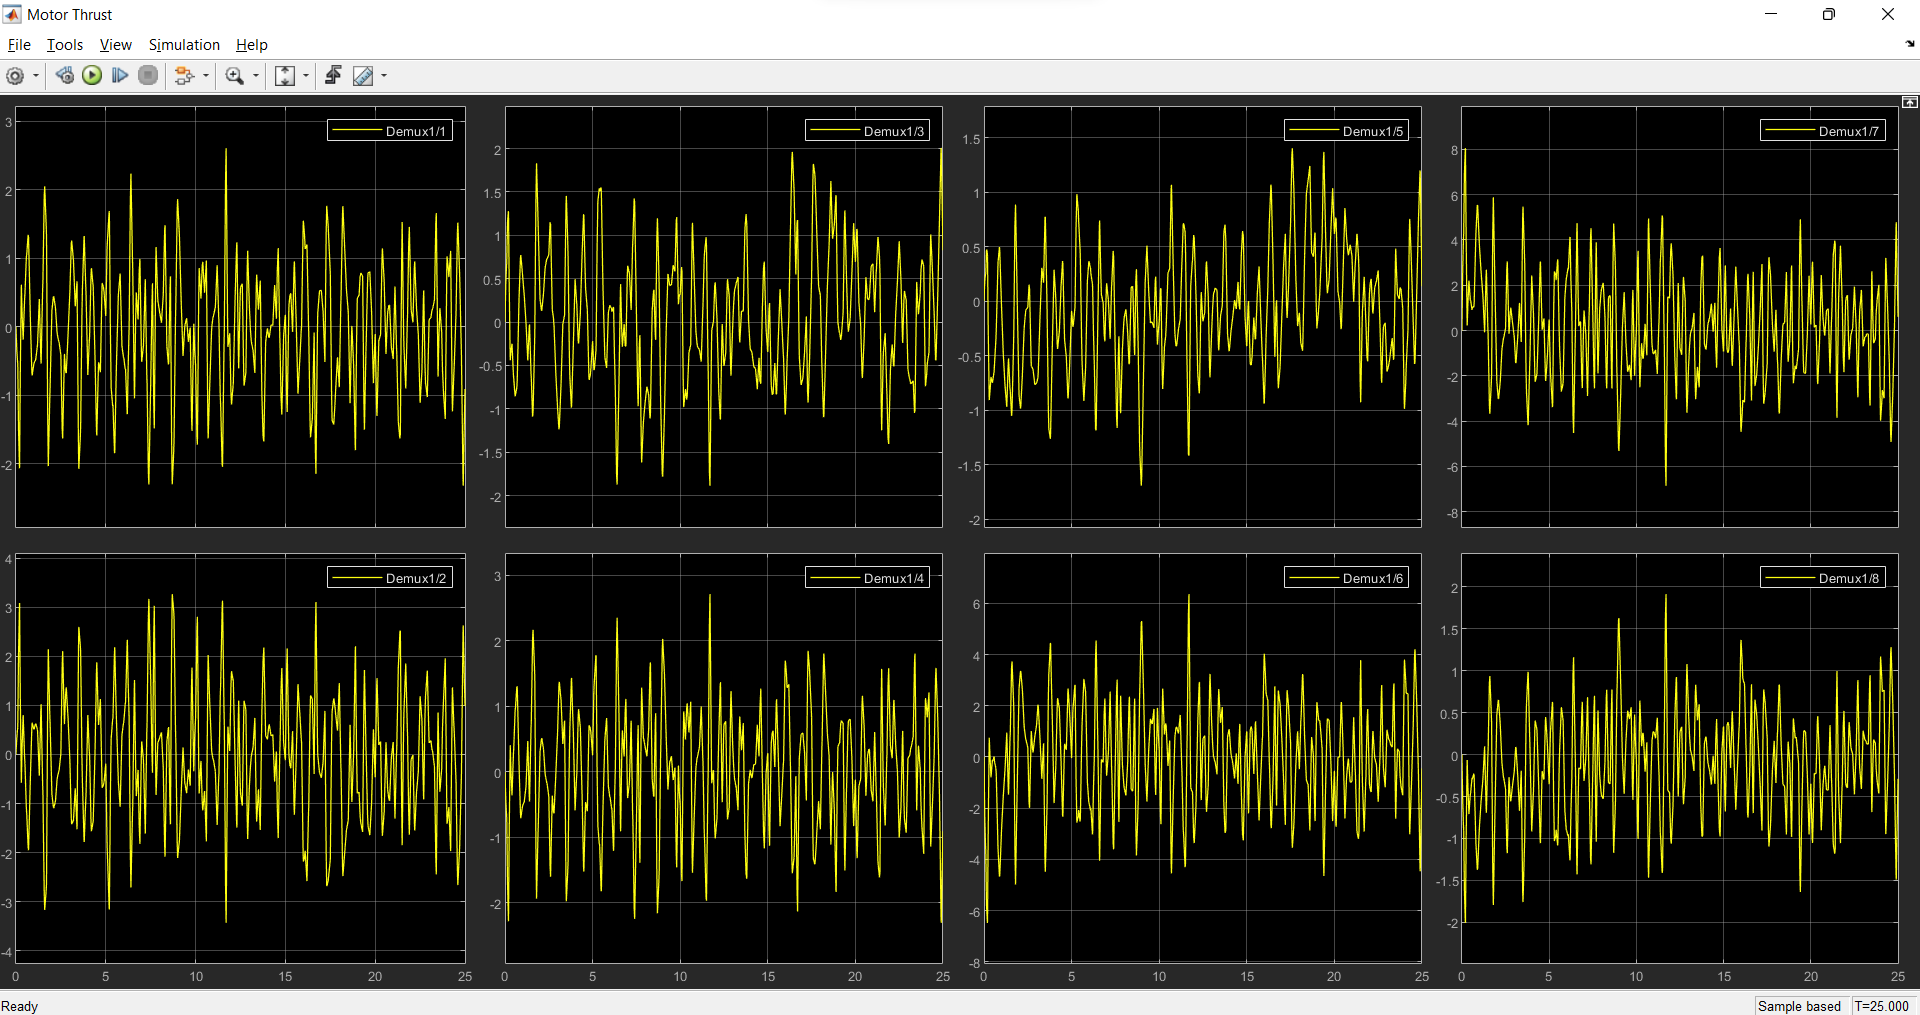
Task: Expand the measurements dropdown arrow
Action: tap(384, 76)
